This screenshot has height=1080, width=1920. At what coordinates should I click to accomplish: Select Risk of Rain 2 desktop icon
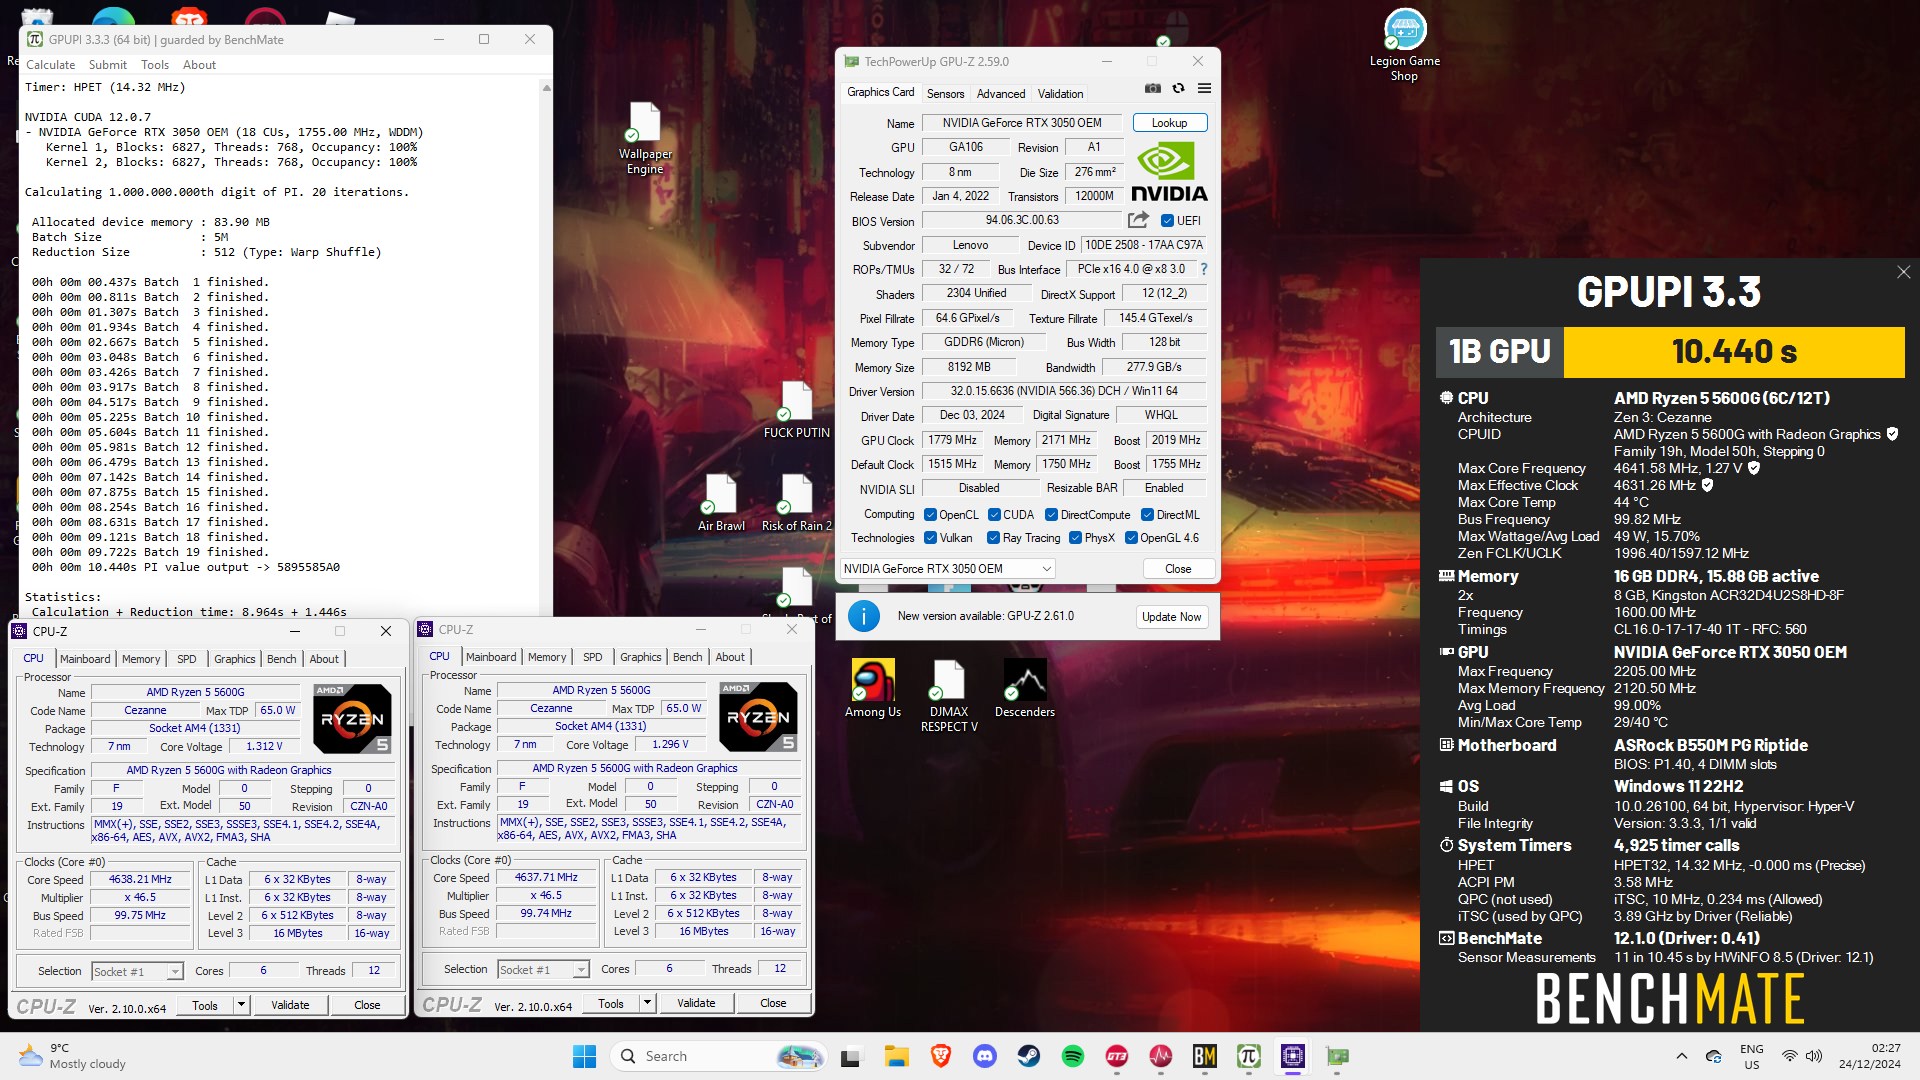coord(796,502)
